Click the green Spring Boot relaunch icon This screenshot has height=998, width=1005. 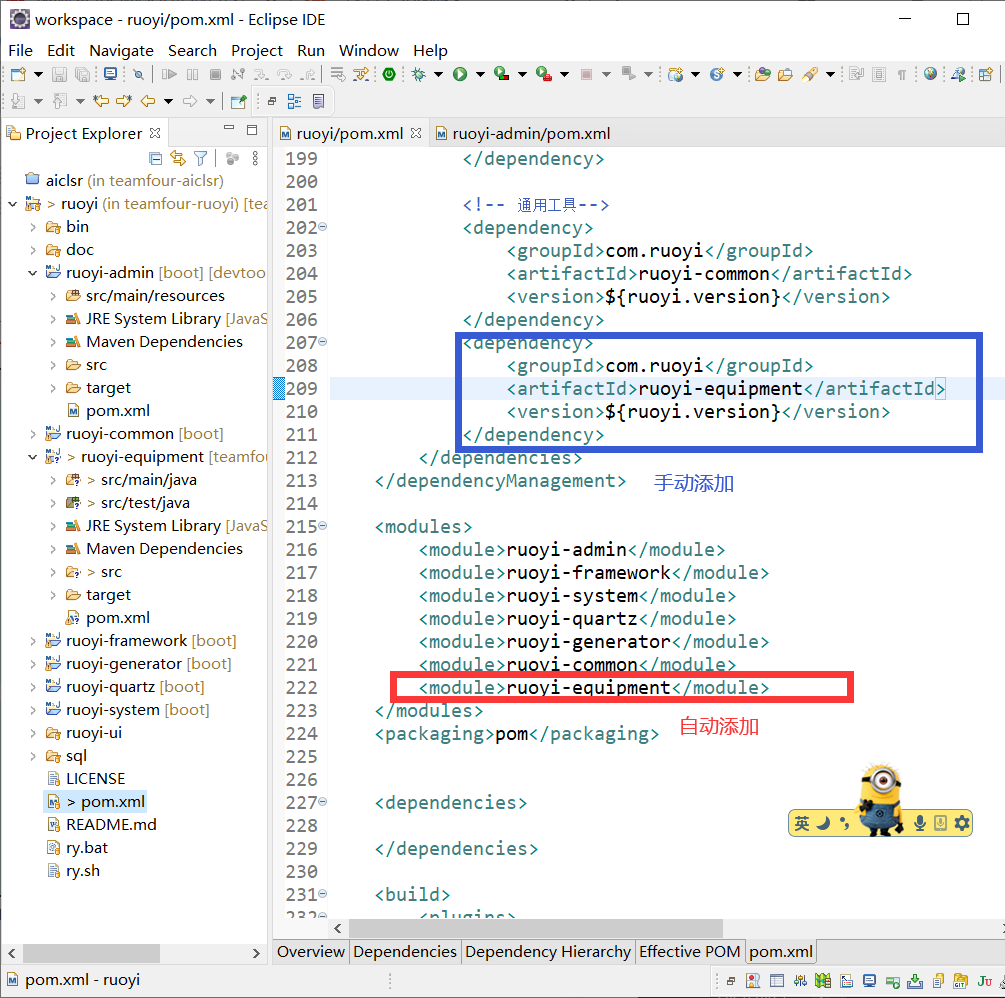[x=388, y=74]
